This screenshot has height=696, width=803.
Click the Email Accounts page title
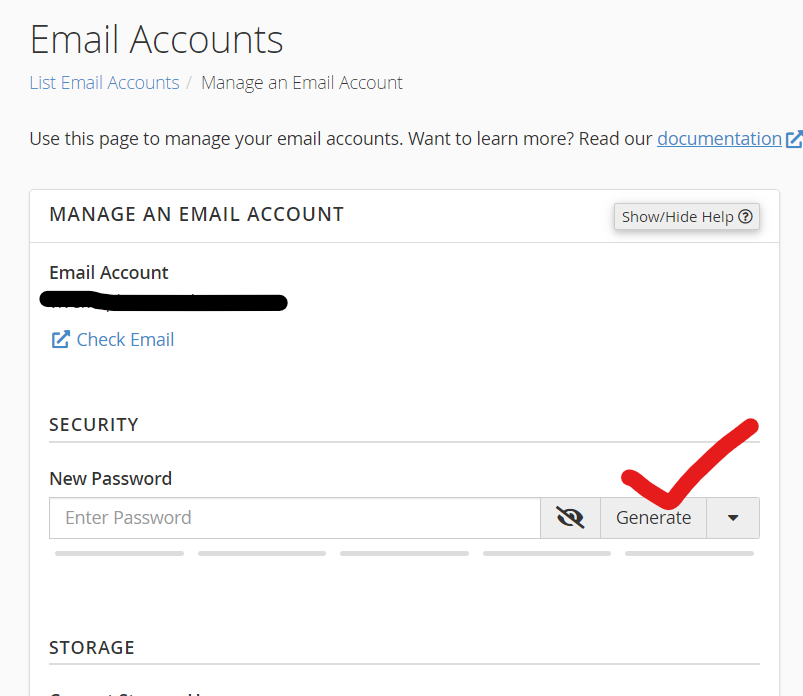tap(156, 39)
